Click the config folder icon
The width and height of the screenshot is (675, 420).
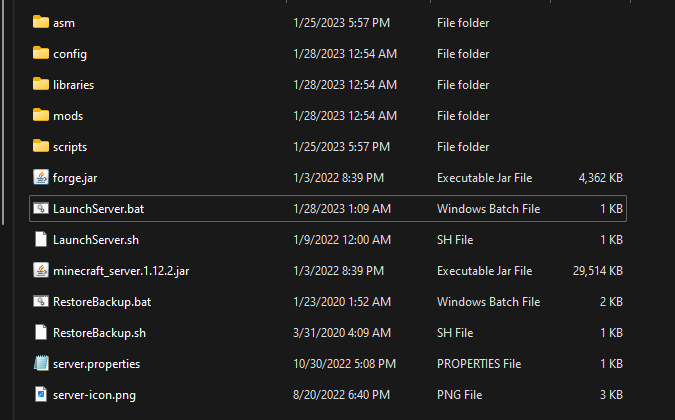click(x=41, y=53)
